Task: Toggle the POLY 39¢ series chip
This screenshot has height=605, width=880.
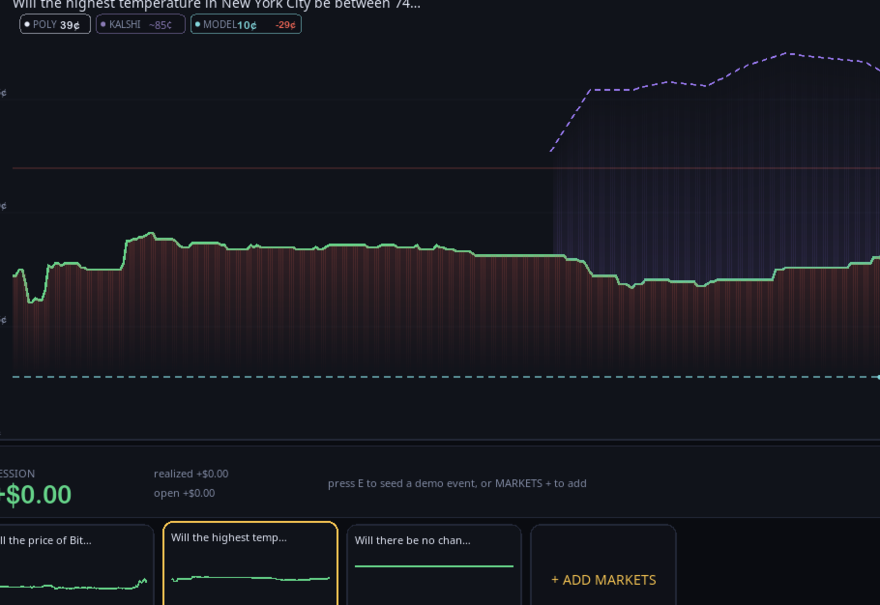Action: [x=55, y=24]
